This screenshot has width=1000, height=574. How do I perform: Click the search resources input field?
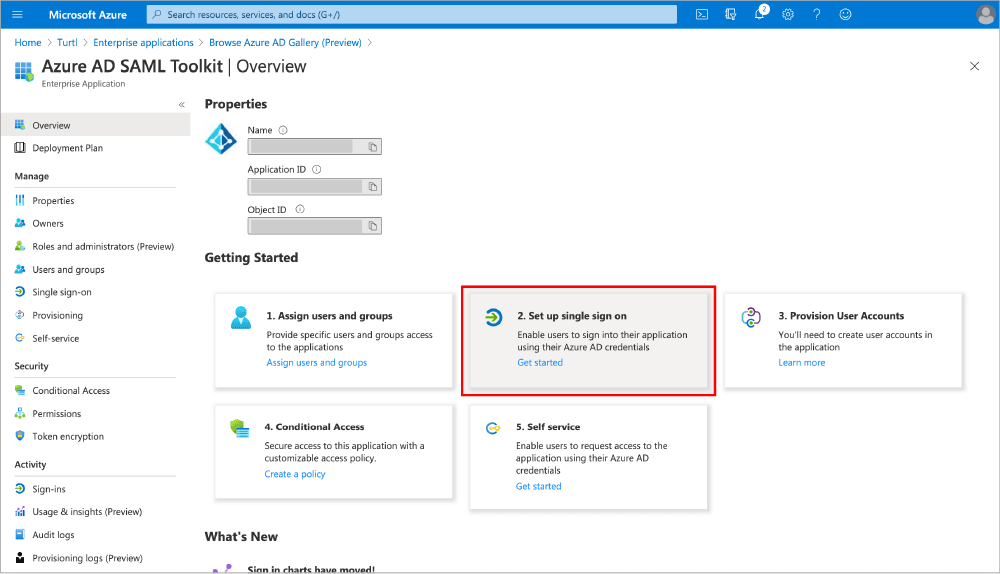pyautogui.click(x=410, y=14)
